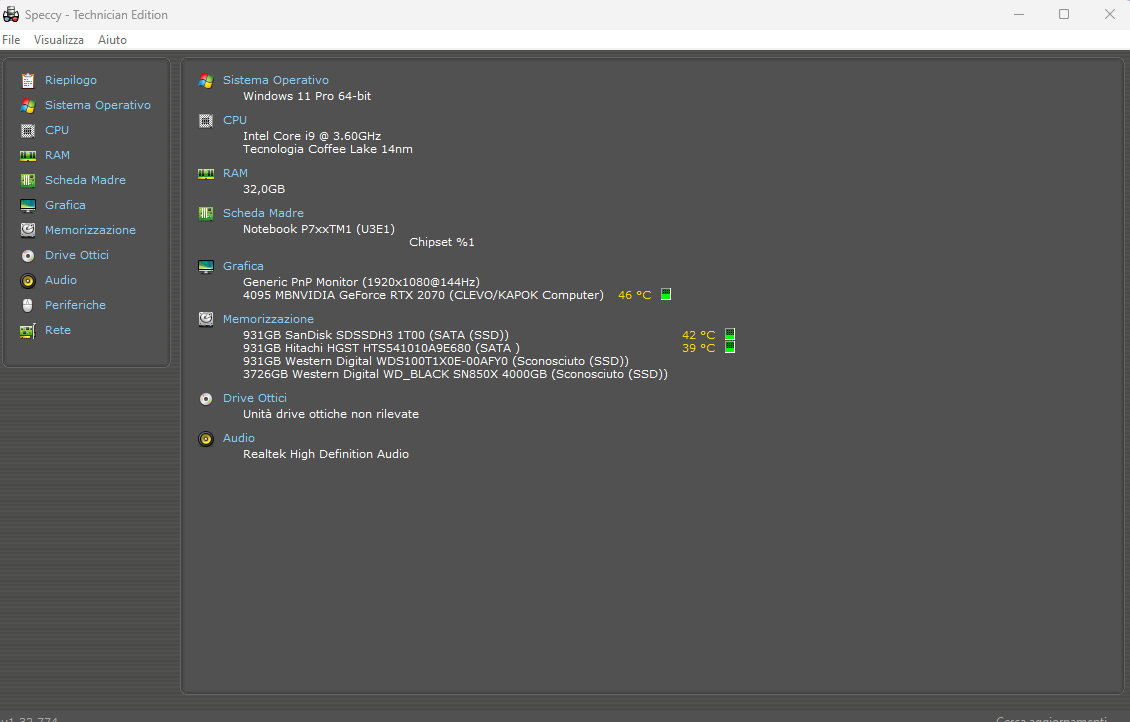This screenshot has height=722, width=1130.
Task: Select Drive Ottici in the sidebar
Action: [76, 255]
